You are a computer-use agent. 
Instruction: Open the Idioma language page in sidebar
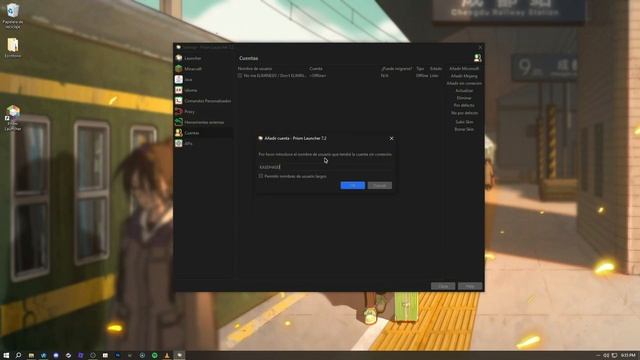pyautogui.click(x=204, y=90)
